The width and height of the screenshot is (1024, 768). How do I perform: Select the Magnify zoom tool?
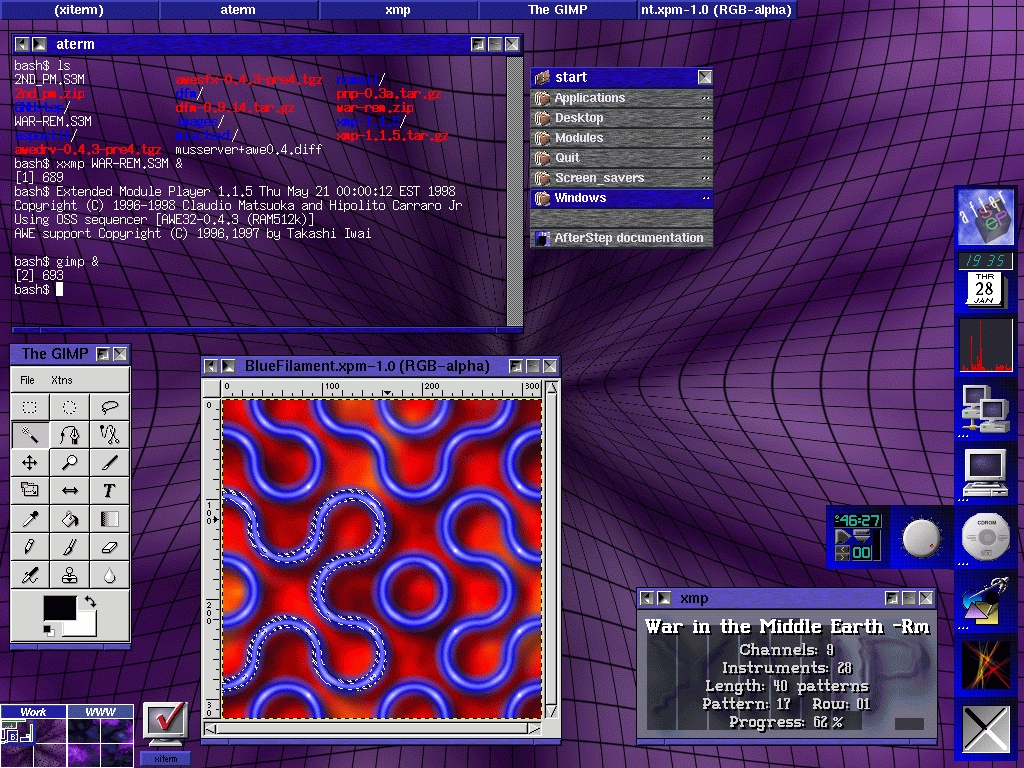pyautogui.click(x=70, y=463)
